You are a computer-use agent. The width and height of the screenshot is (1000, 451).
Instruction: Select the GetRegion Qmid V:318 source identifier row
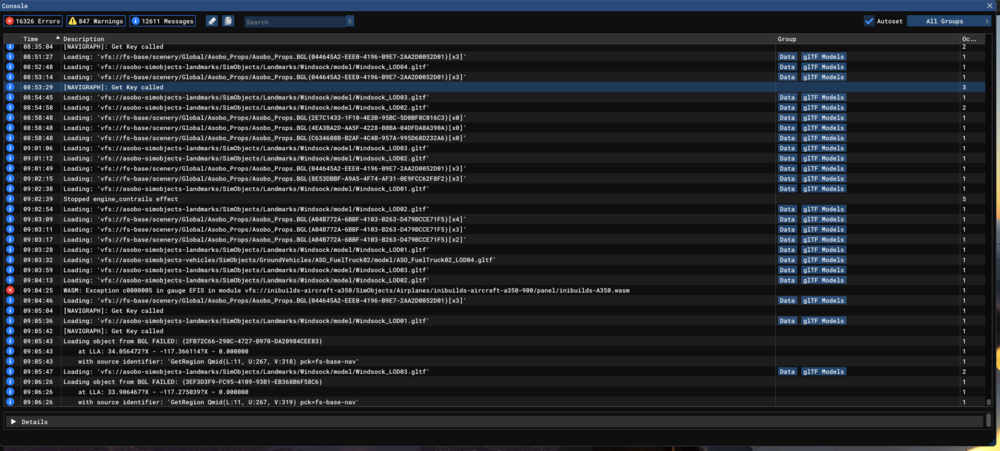(494, 361)
